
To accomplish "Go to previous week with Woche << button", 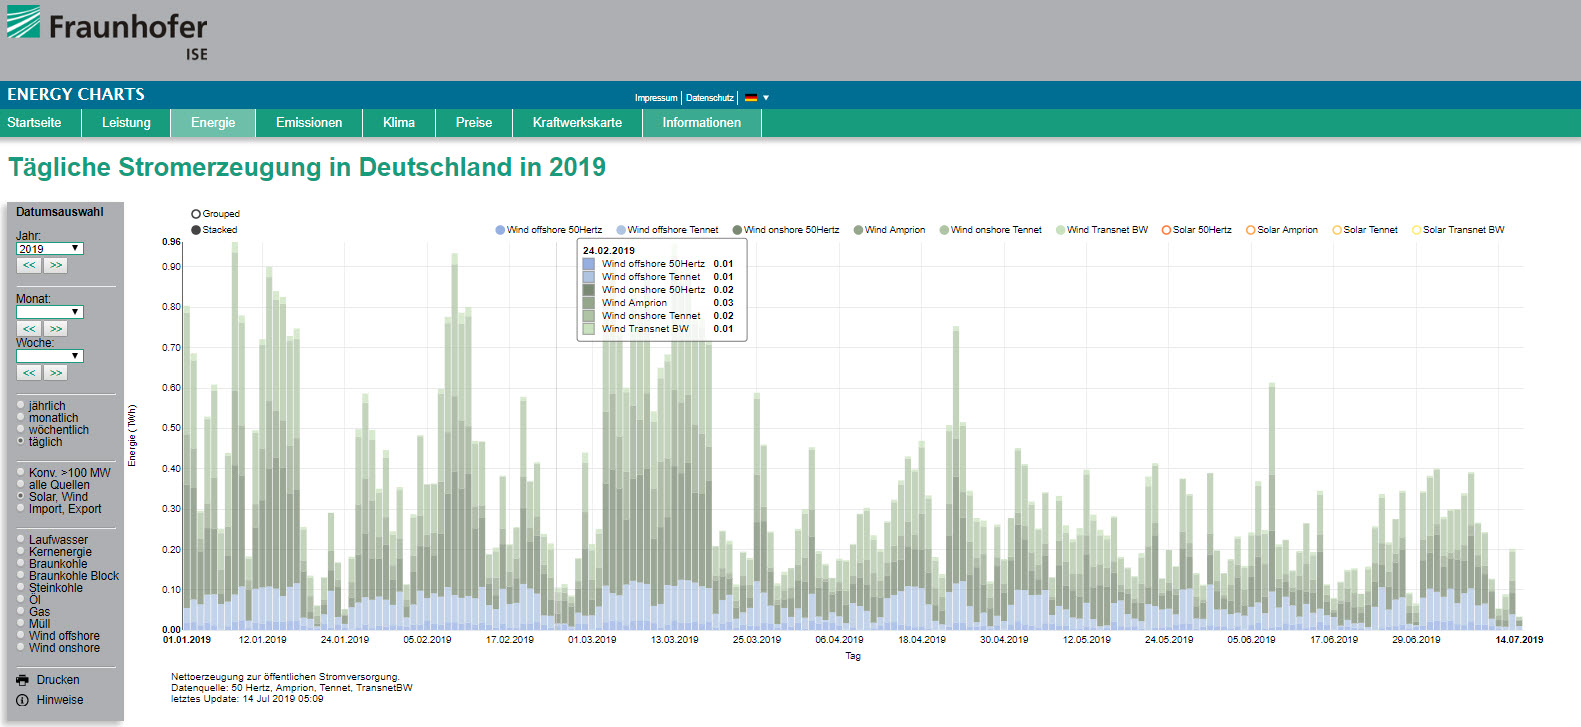I will 29,373.
